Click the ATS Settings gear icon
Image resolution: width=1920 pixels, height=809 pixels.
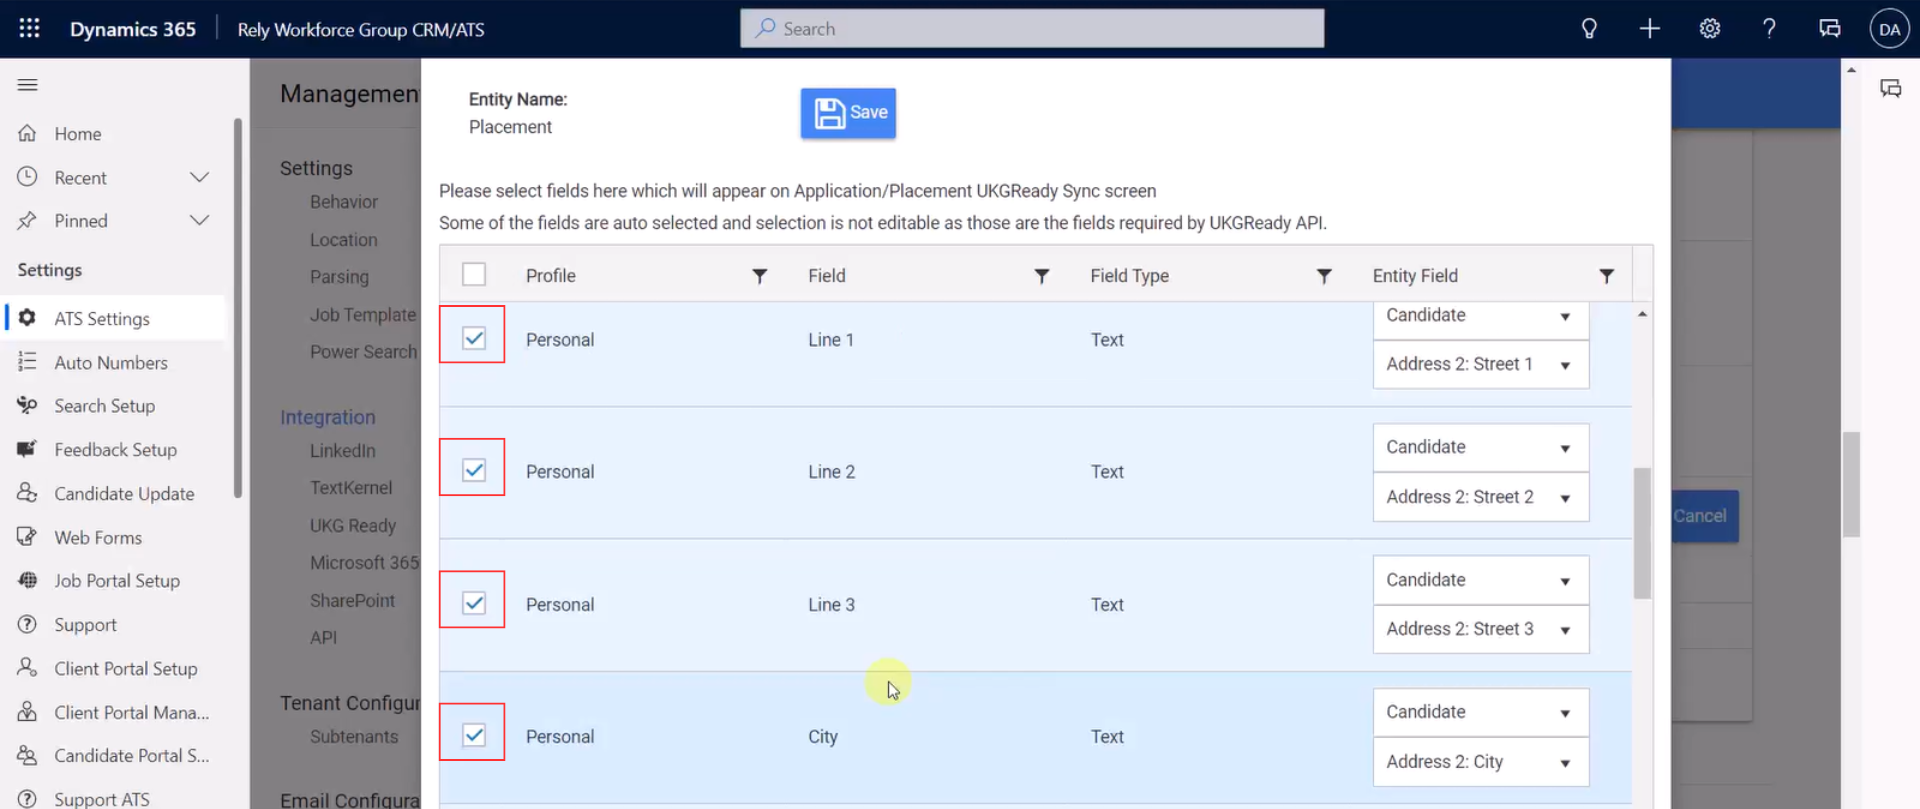(27, 318)
